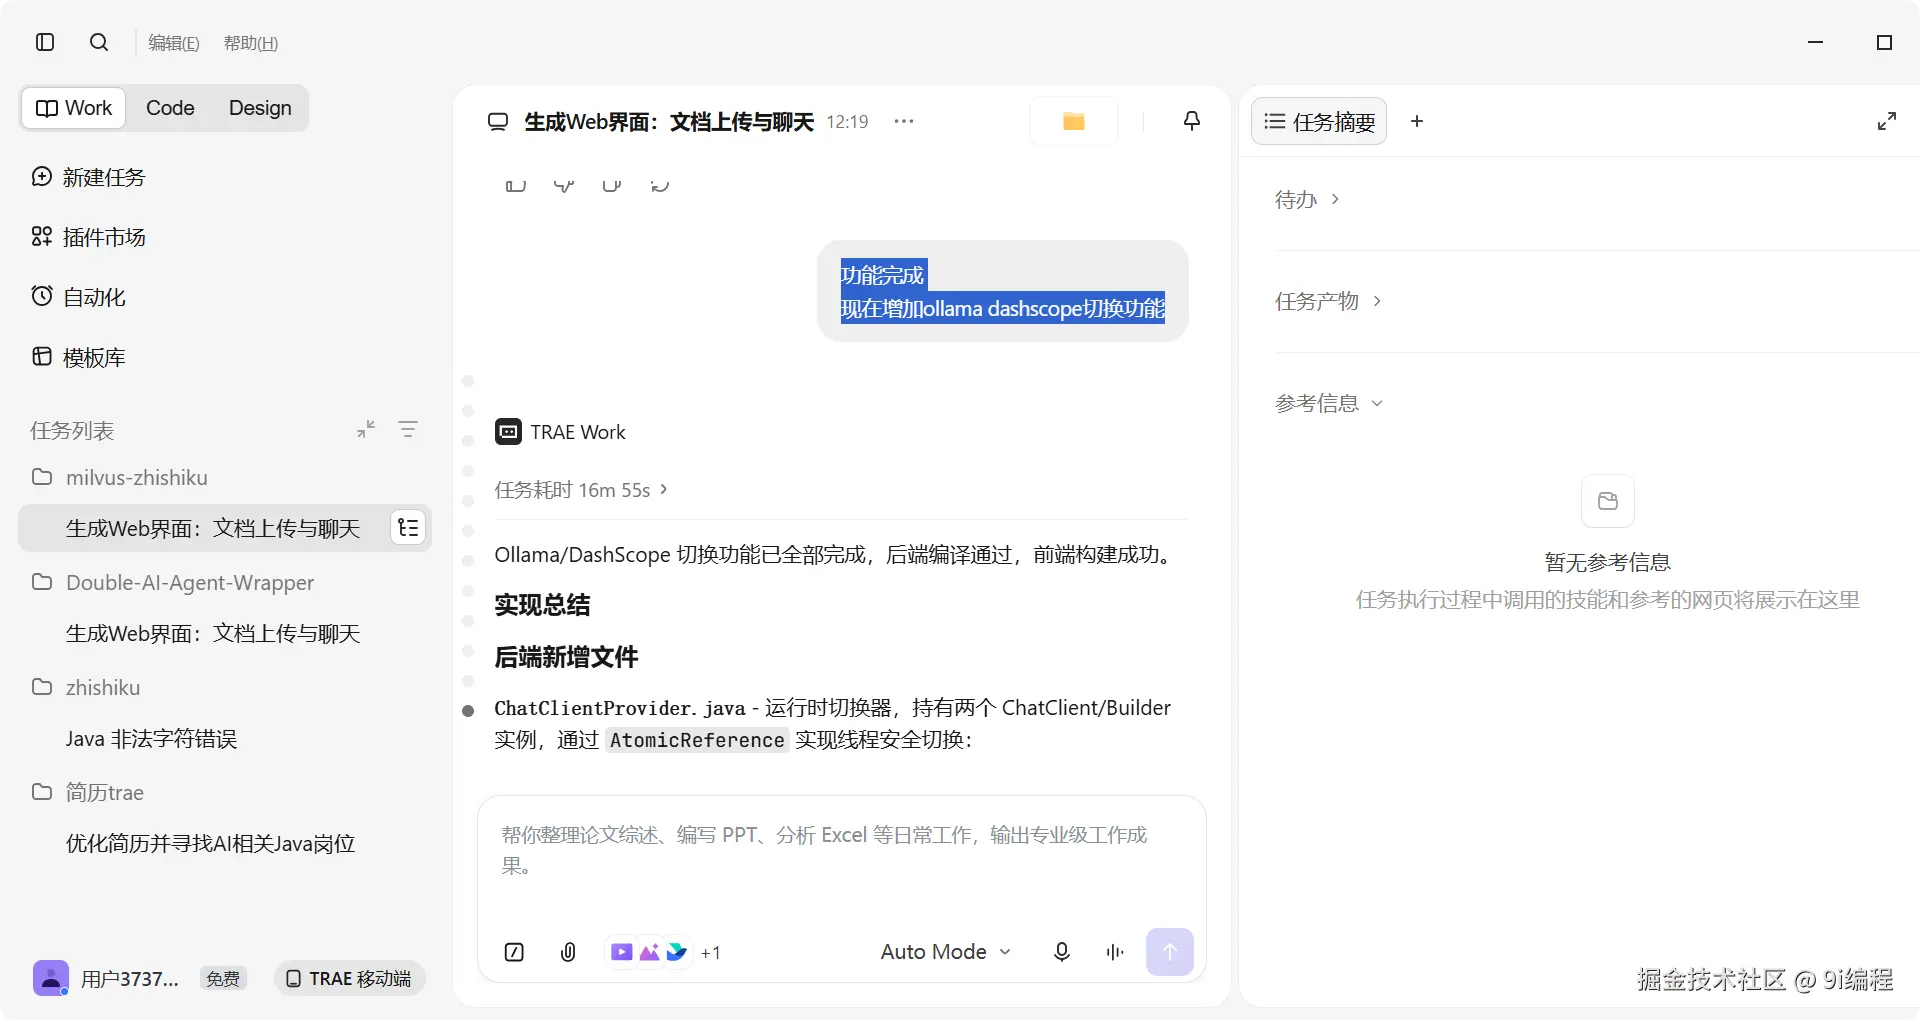This screenshot has width=1920, height=1020.
Task: Click the blue bird plugin icon
Action: tap(677, 952)
